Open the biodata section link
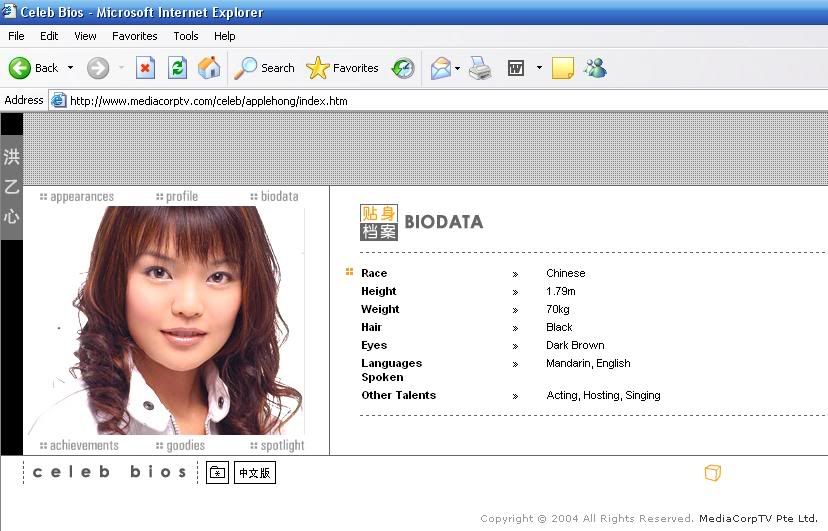This screenshot has width=828, height=531. coord(274,196)
